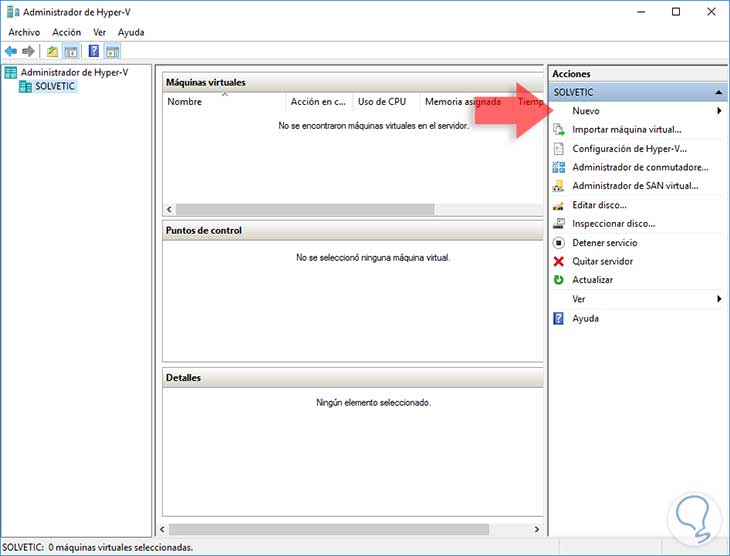The image size is (730, 556).
Task: Select Administrador de Hyper-V tree root
Action: (x=74, y=72)
